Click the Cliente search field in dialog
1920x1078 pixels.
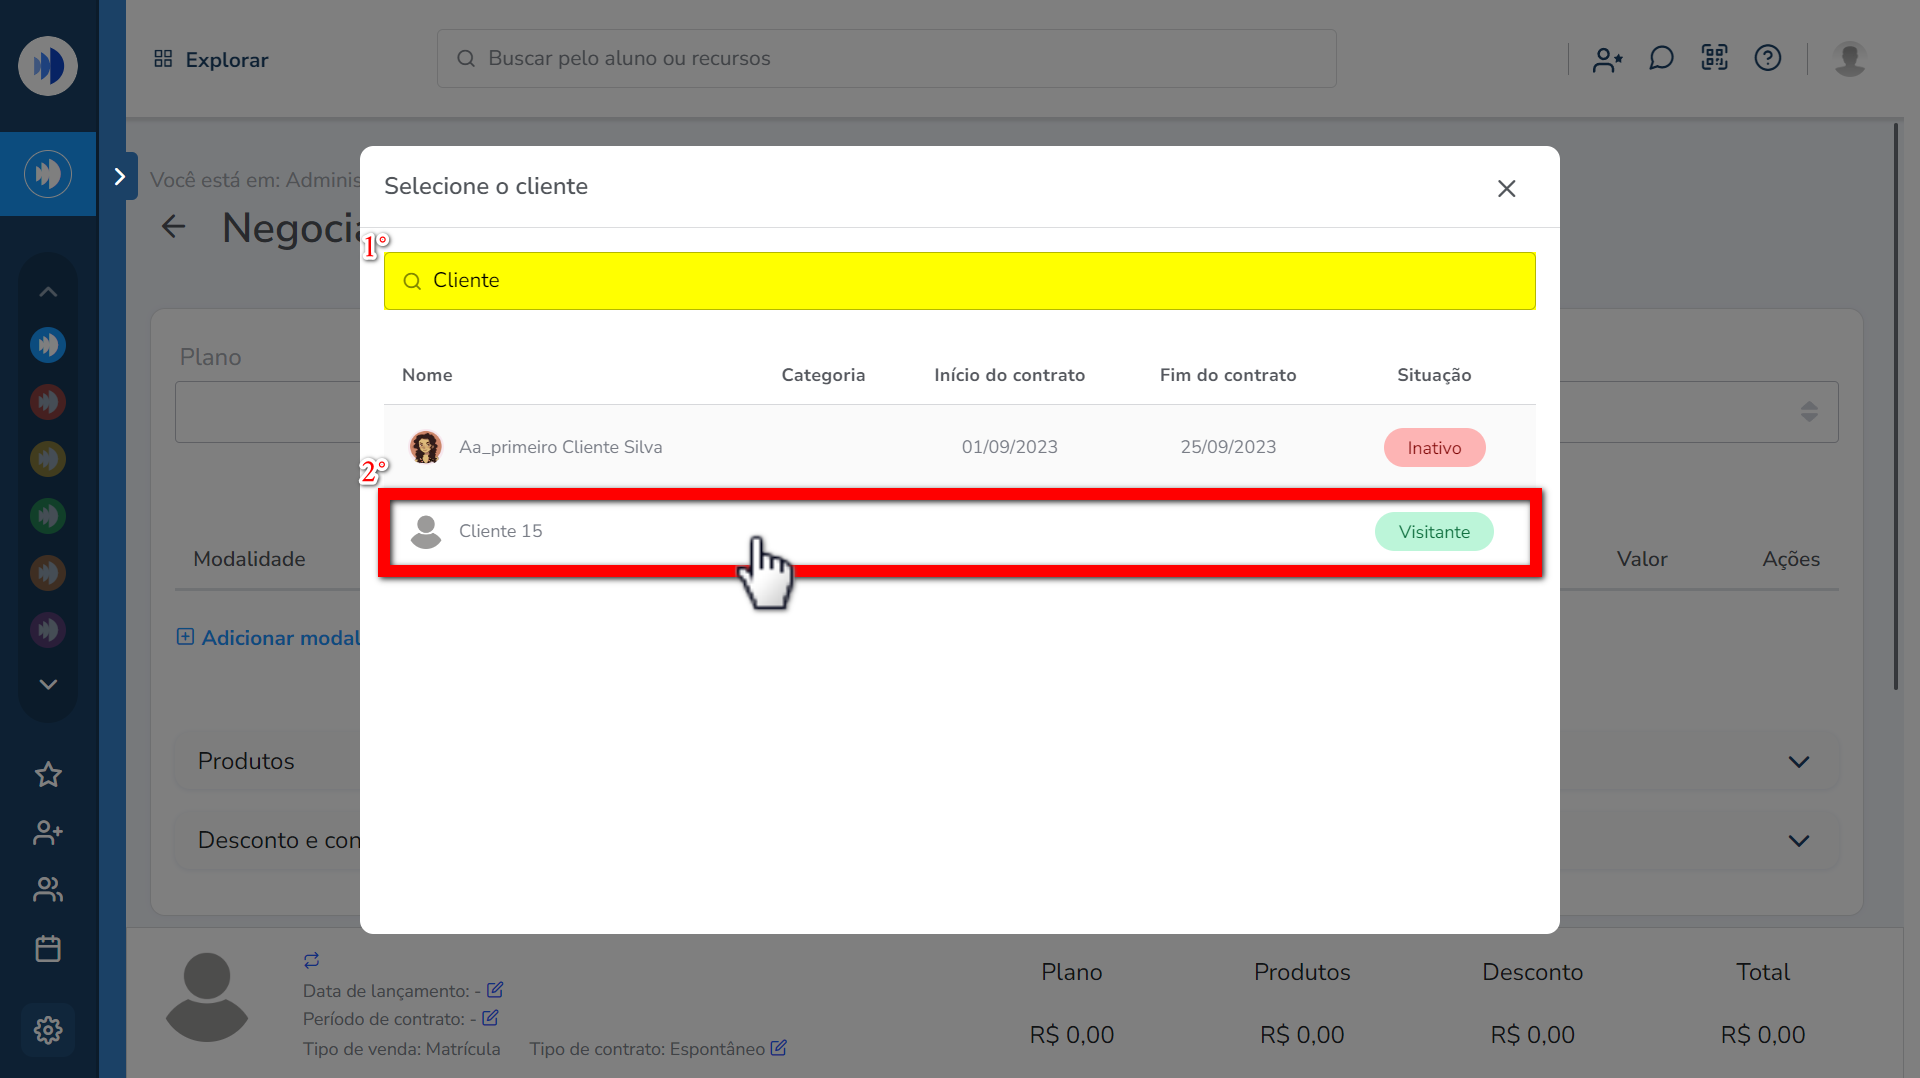[958, 281]
